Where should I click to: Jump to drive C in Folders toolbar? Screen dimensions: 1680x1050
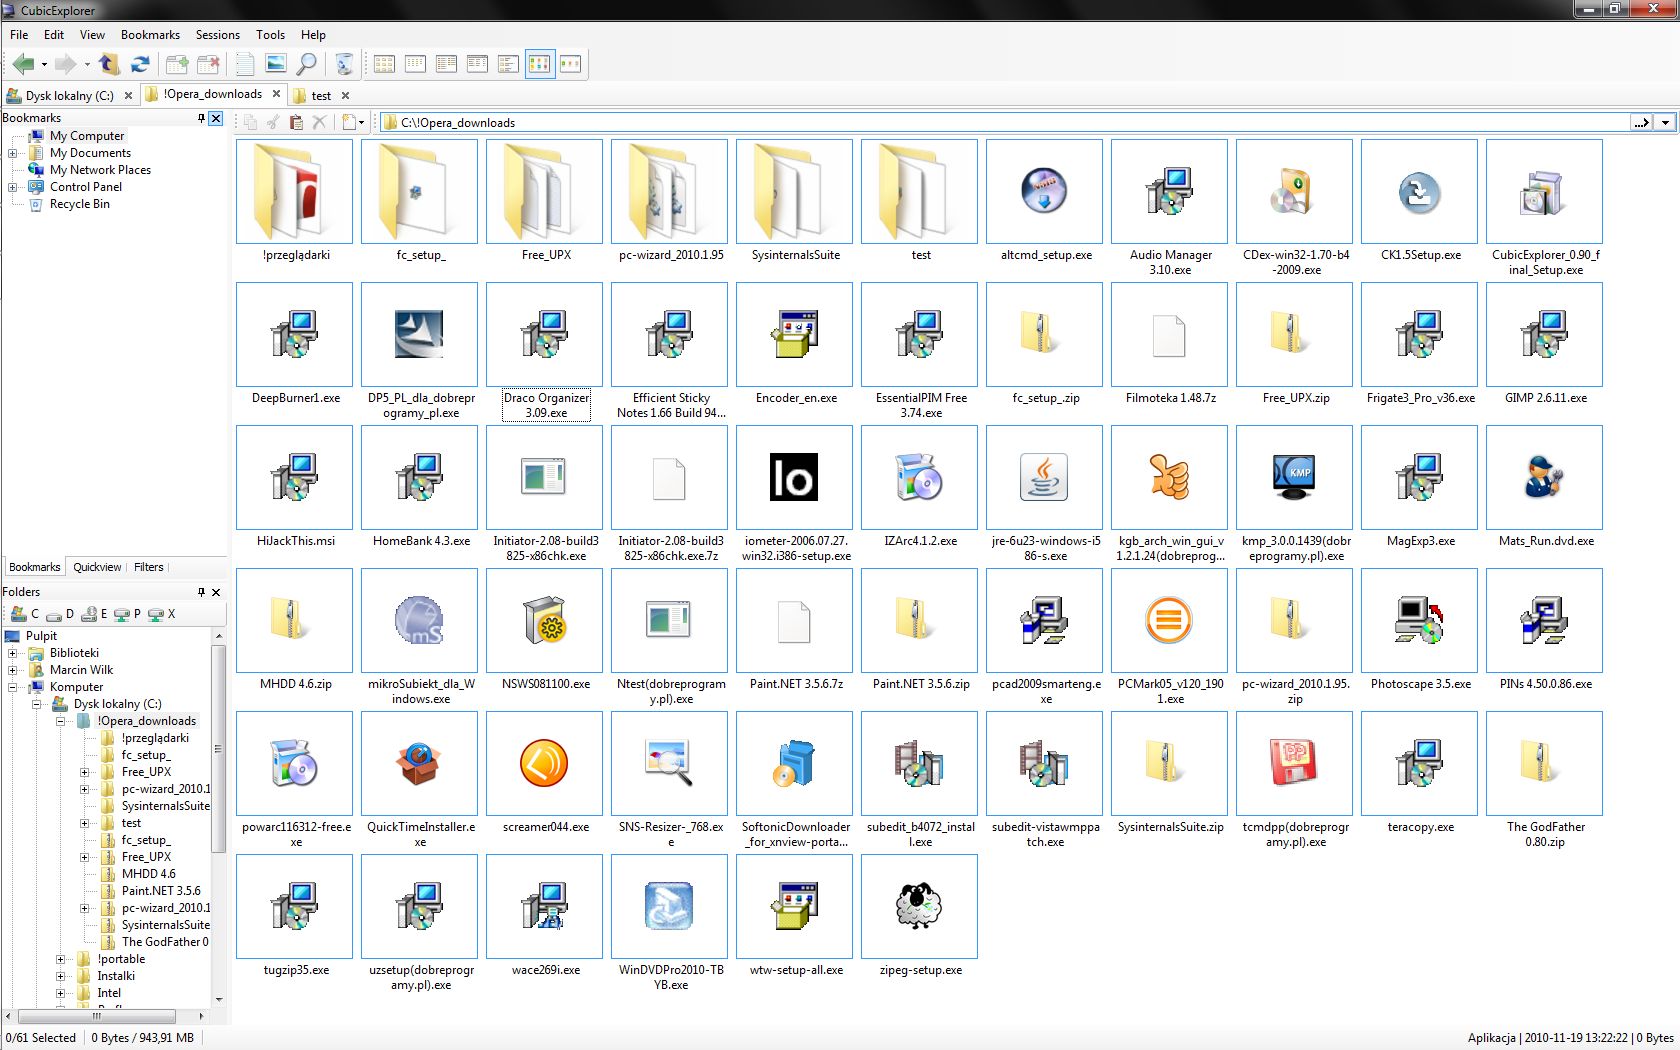(x=24, y=614)
